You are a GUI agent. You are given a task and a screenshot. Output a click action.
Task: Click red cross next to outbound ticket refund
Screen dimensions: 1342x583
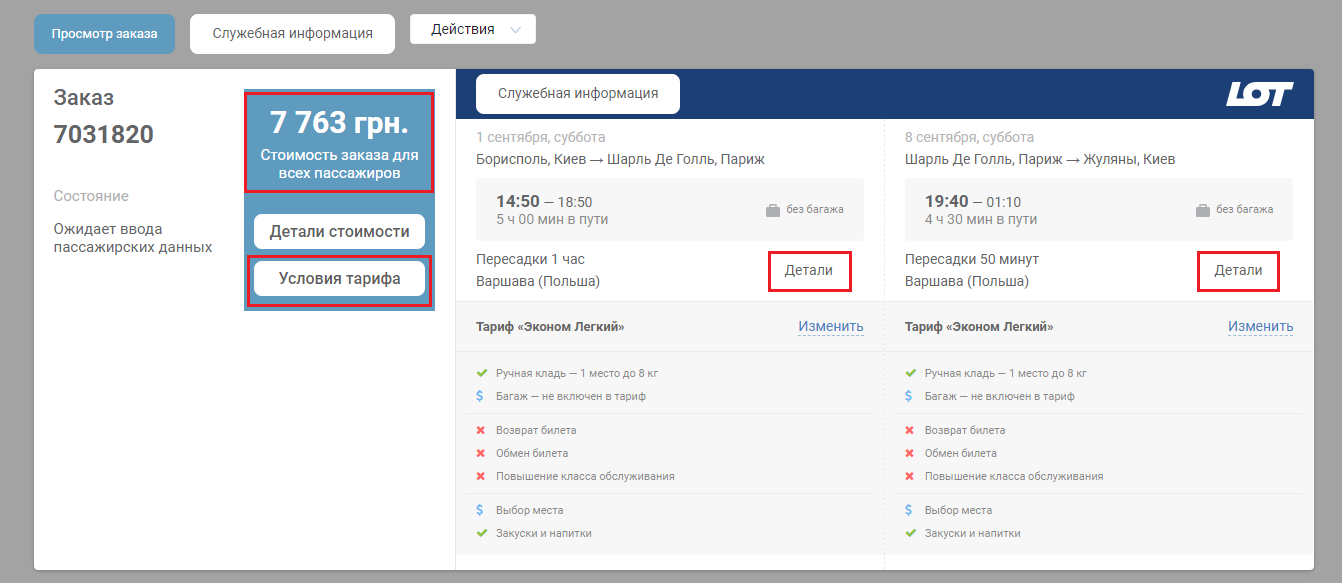(x=482, y=430)
